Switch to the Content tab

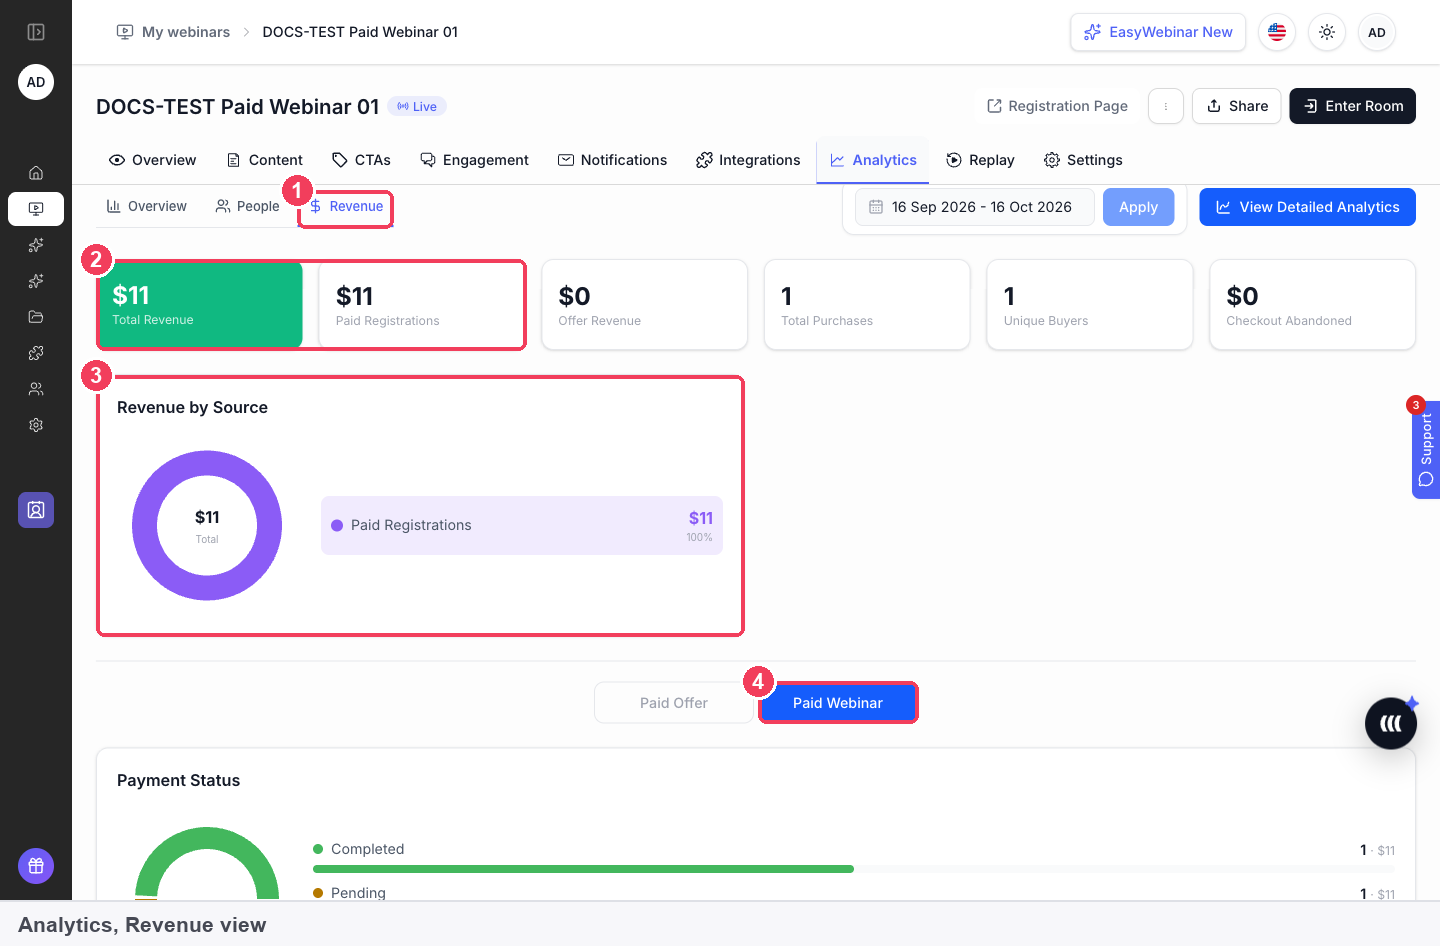tap(265, 160)
